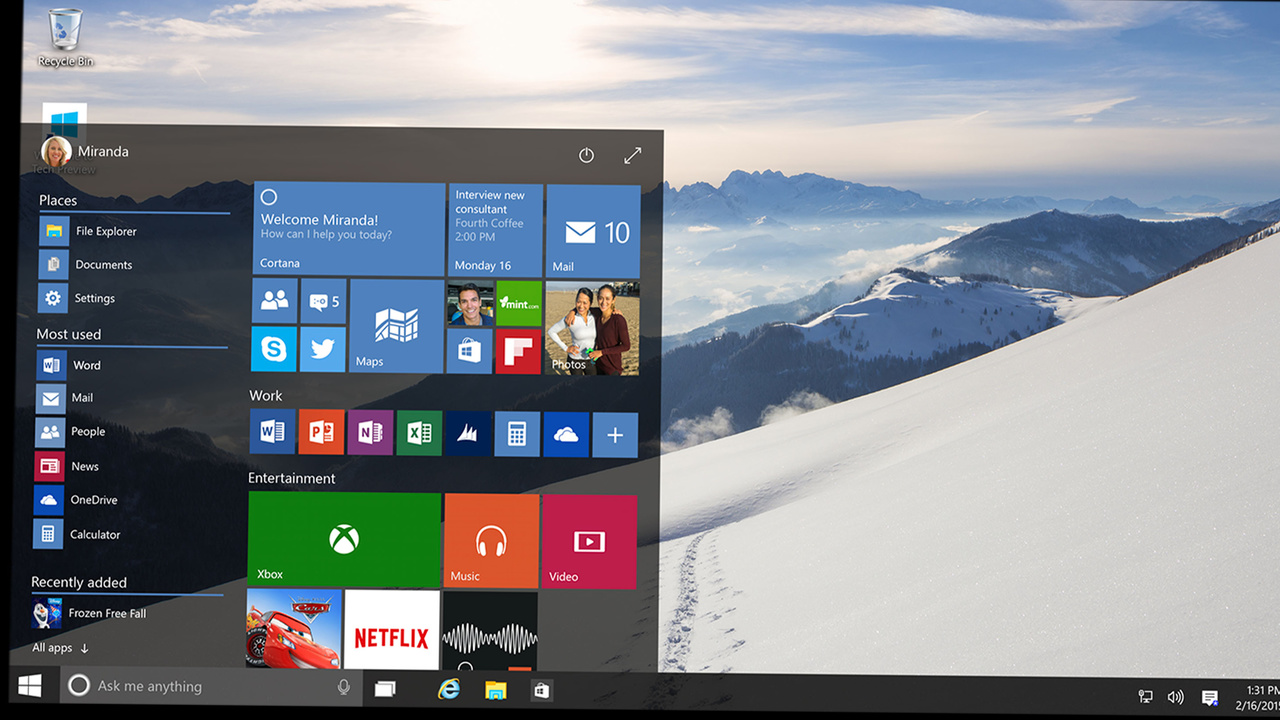This screenshot has width=1280, height=720.
Task: Open OneDrive in Most used list
Action: pos(131,500)
